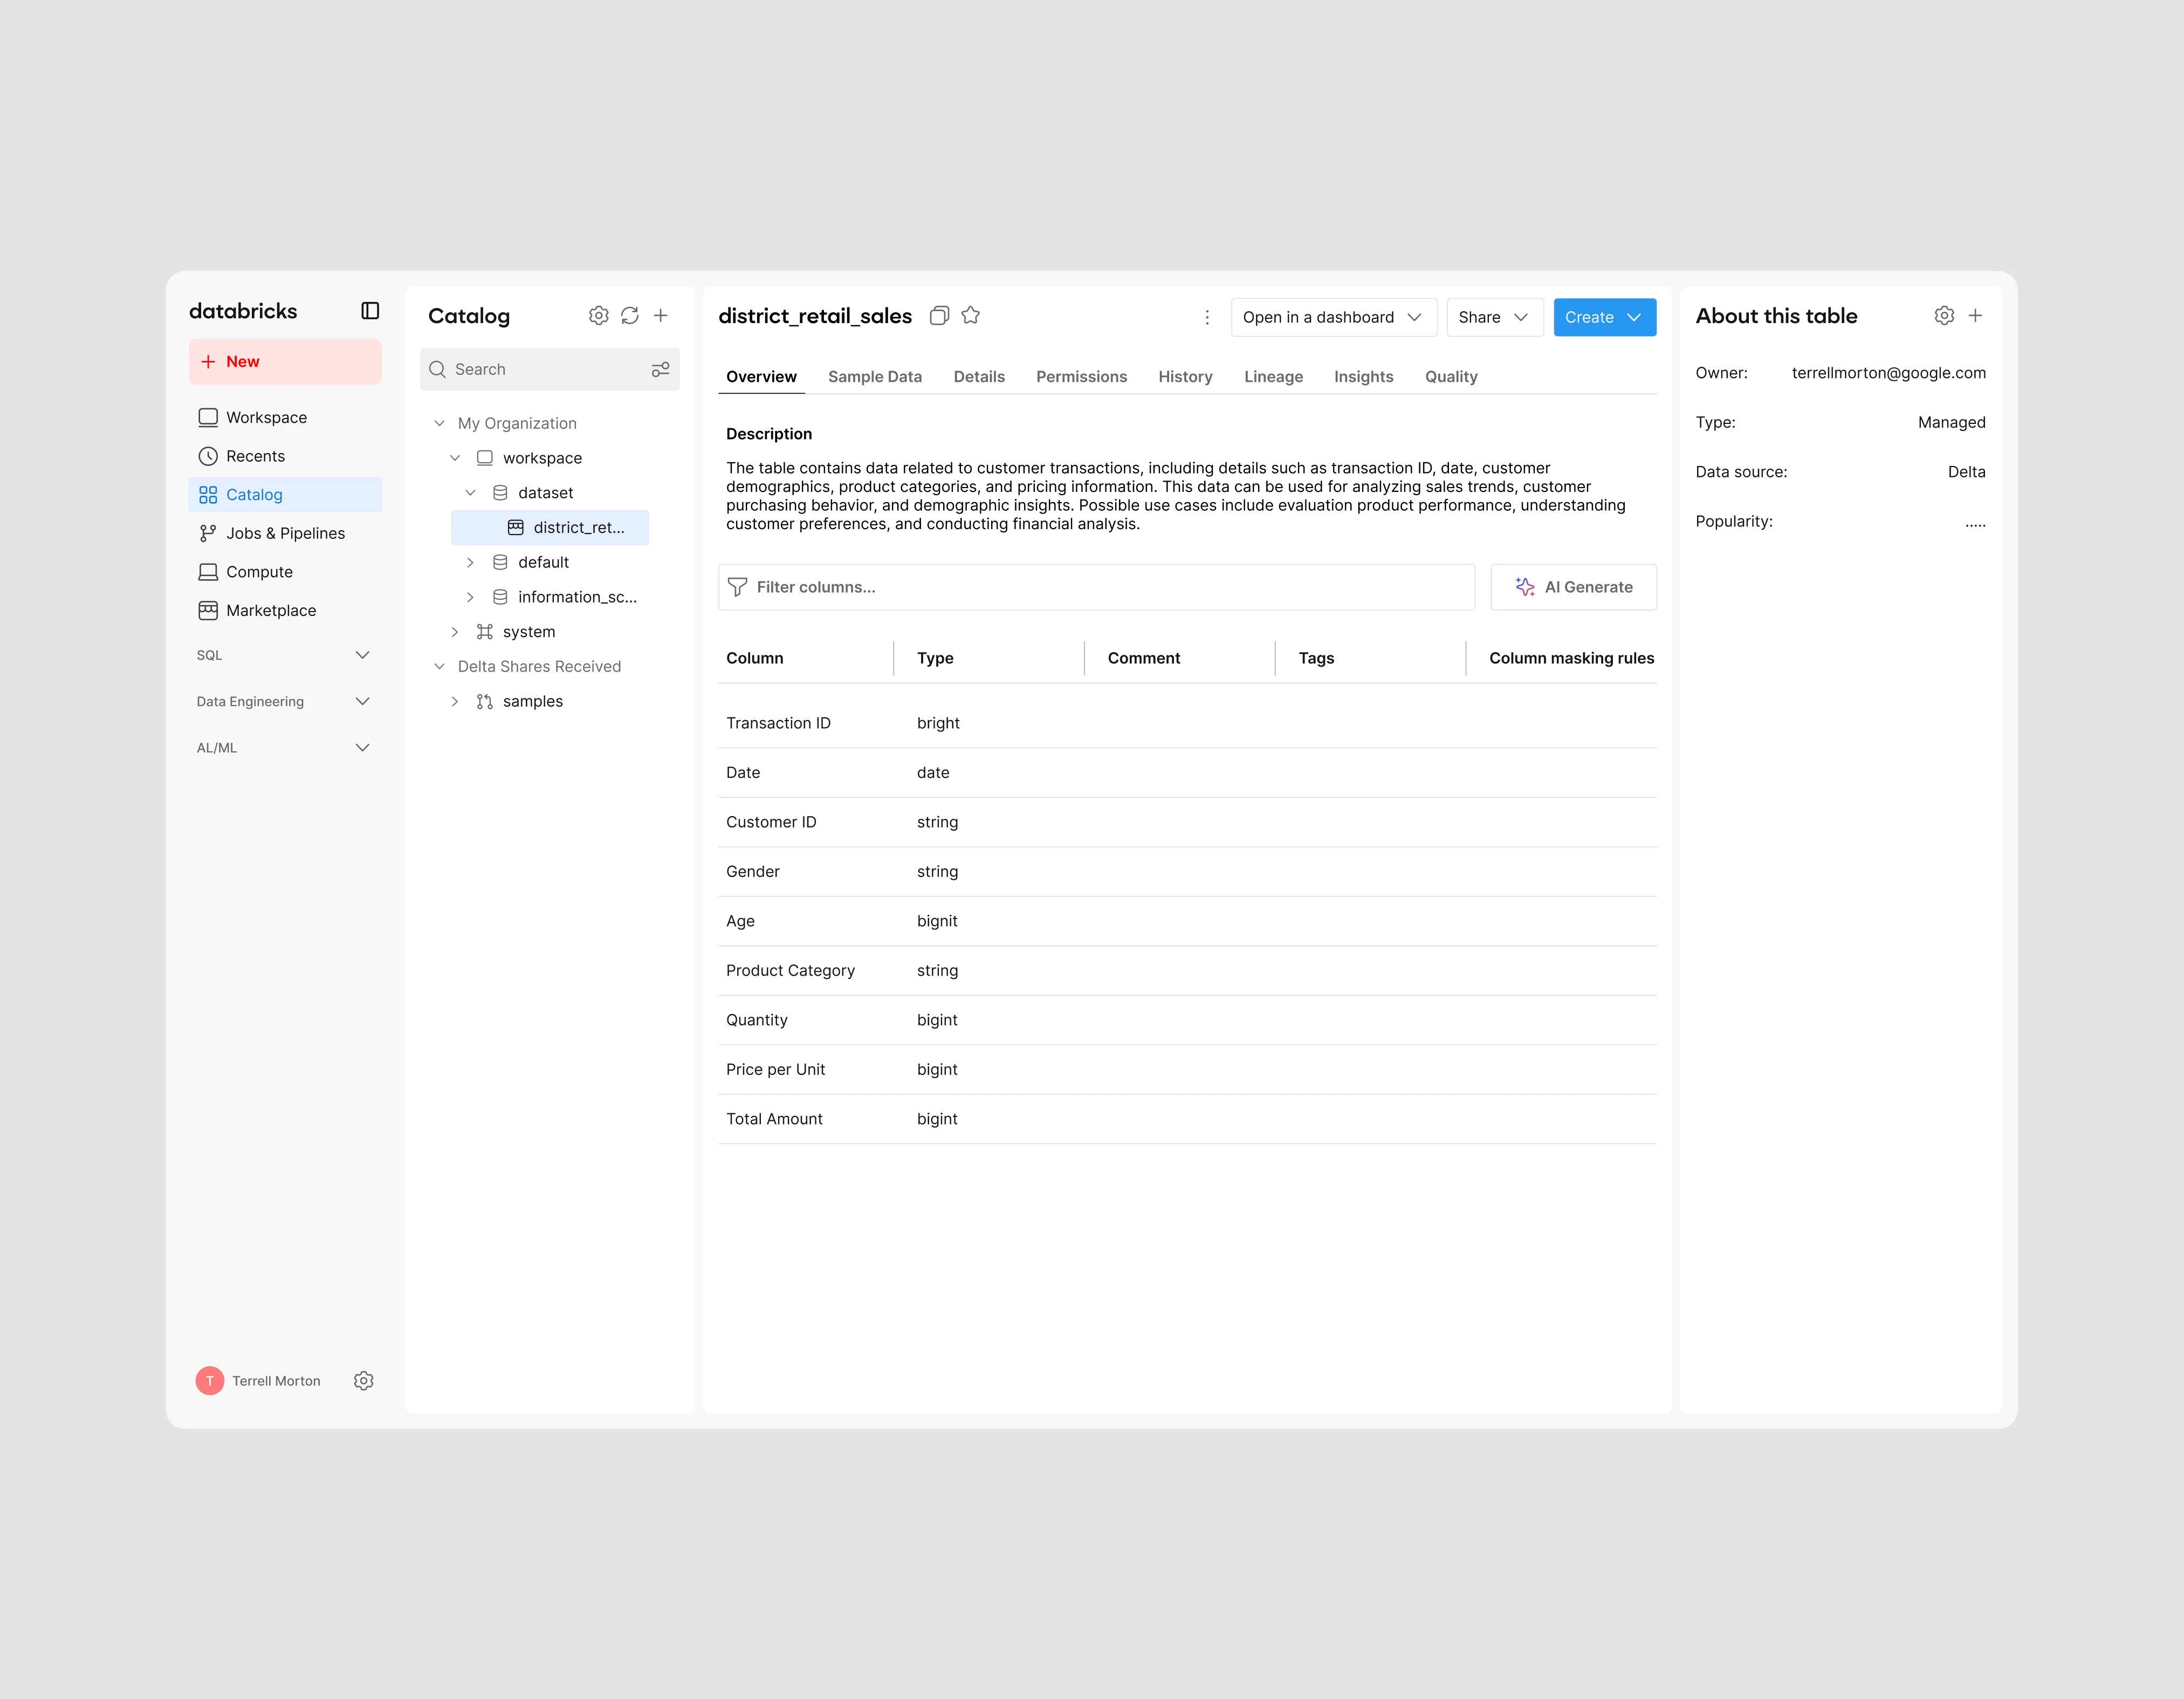This screenshot has width=2184, height=1699.
Task: Open the Share dropdown
Action: click(1494, 317)
